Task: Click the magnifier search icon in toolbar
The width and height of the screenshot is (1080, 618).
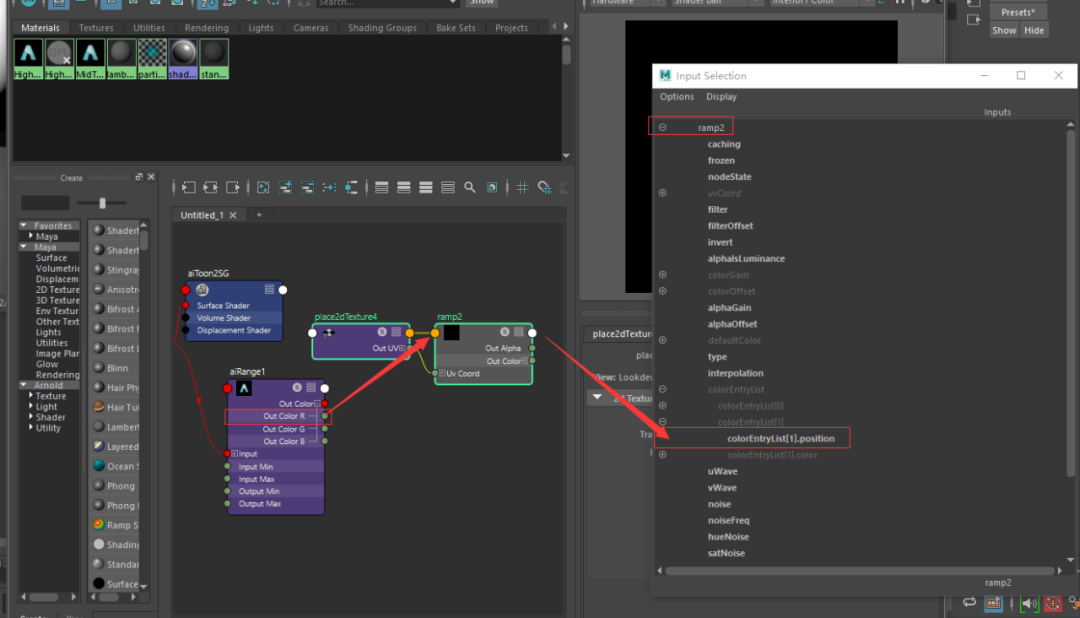Action: pos(470,187)
